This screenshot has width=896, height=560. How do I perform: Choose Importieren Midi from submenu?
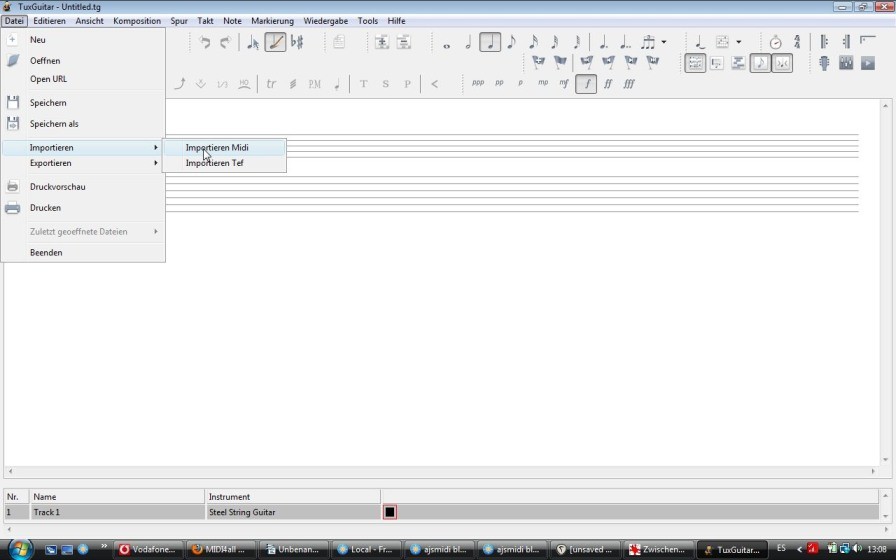224,147
